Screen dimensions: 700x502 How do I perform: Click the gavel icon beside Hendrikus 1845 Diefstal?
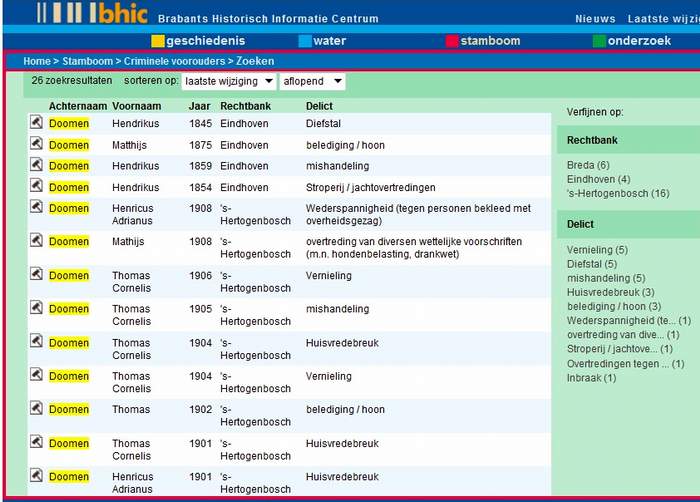[x=35, y=122]
